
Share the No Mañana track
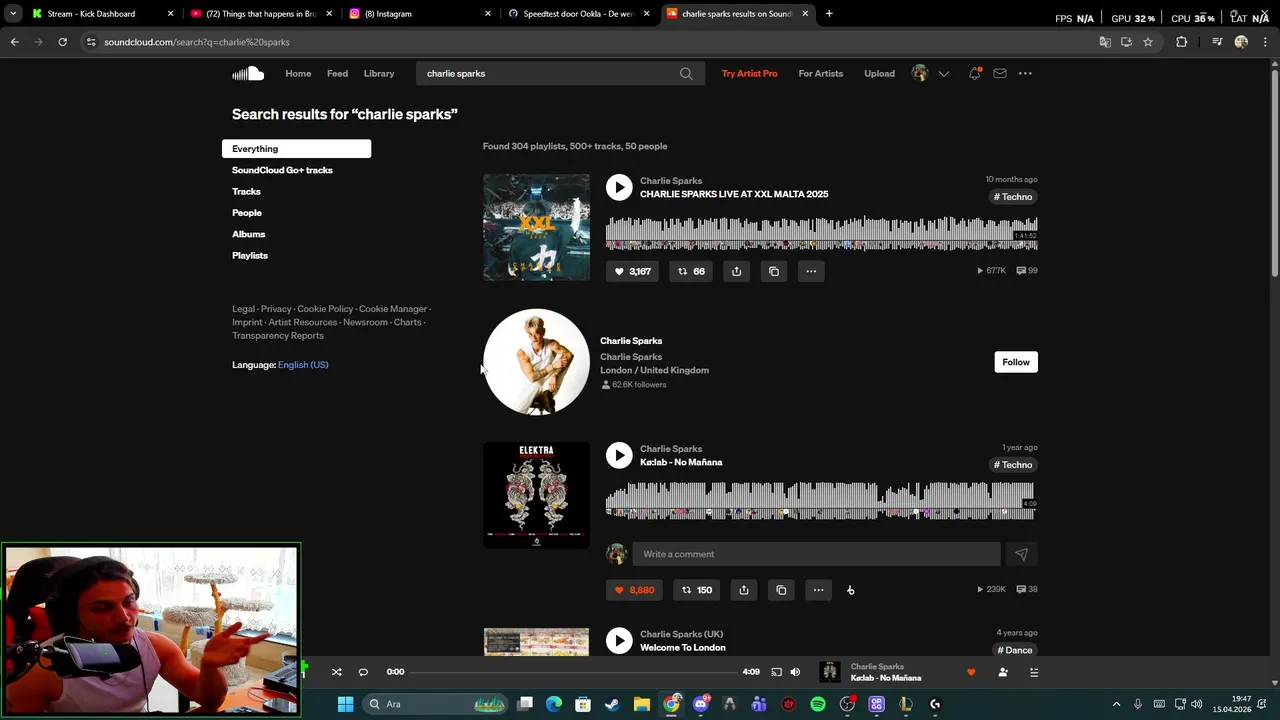click(x=744, y=590)
